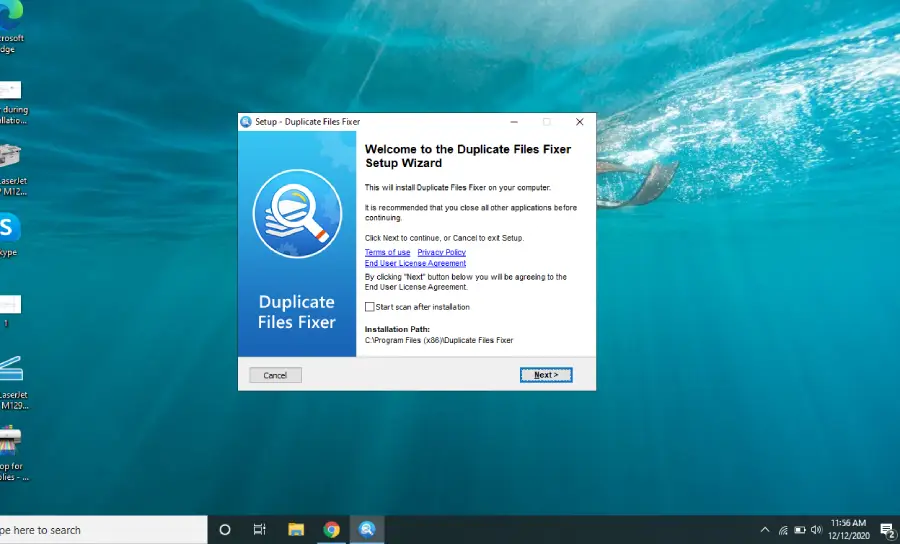Screen dimensions: 900x544
Task: Open the volume control in system tray
Action: coord(816,530)
